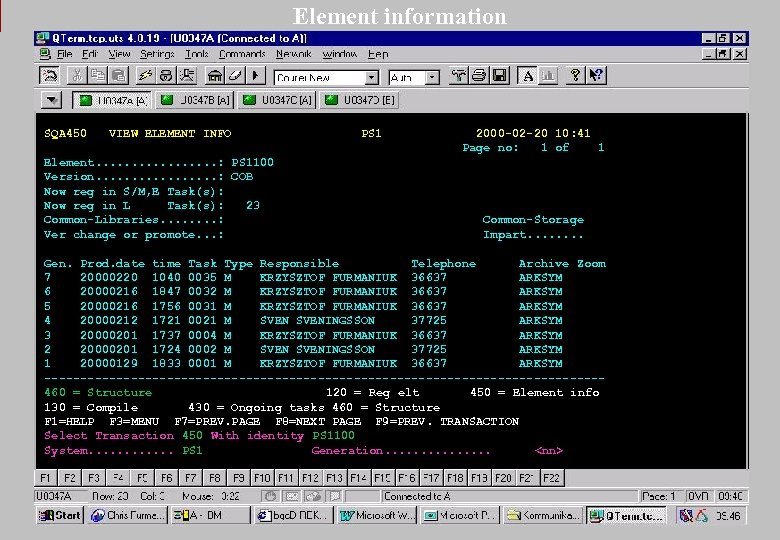The width and height of the screenshot is (780, 540).
Task: Click the F22 function key button
Action: [x=552, y=478]
